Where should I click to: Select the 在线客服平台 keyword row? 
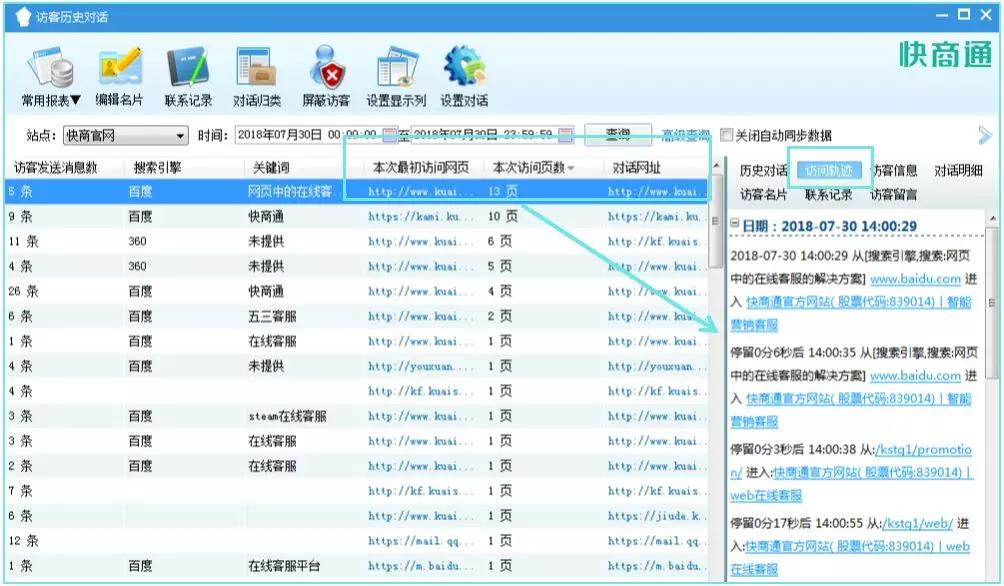[357, 566]
